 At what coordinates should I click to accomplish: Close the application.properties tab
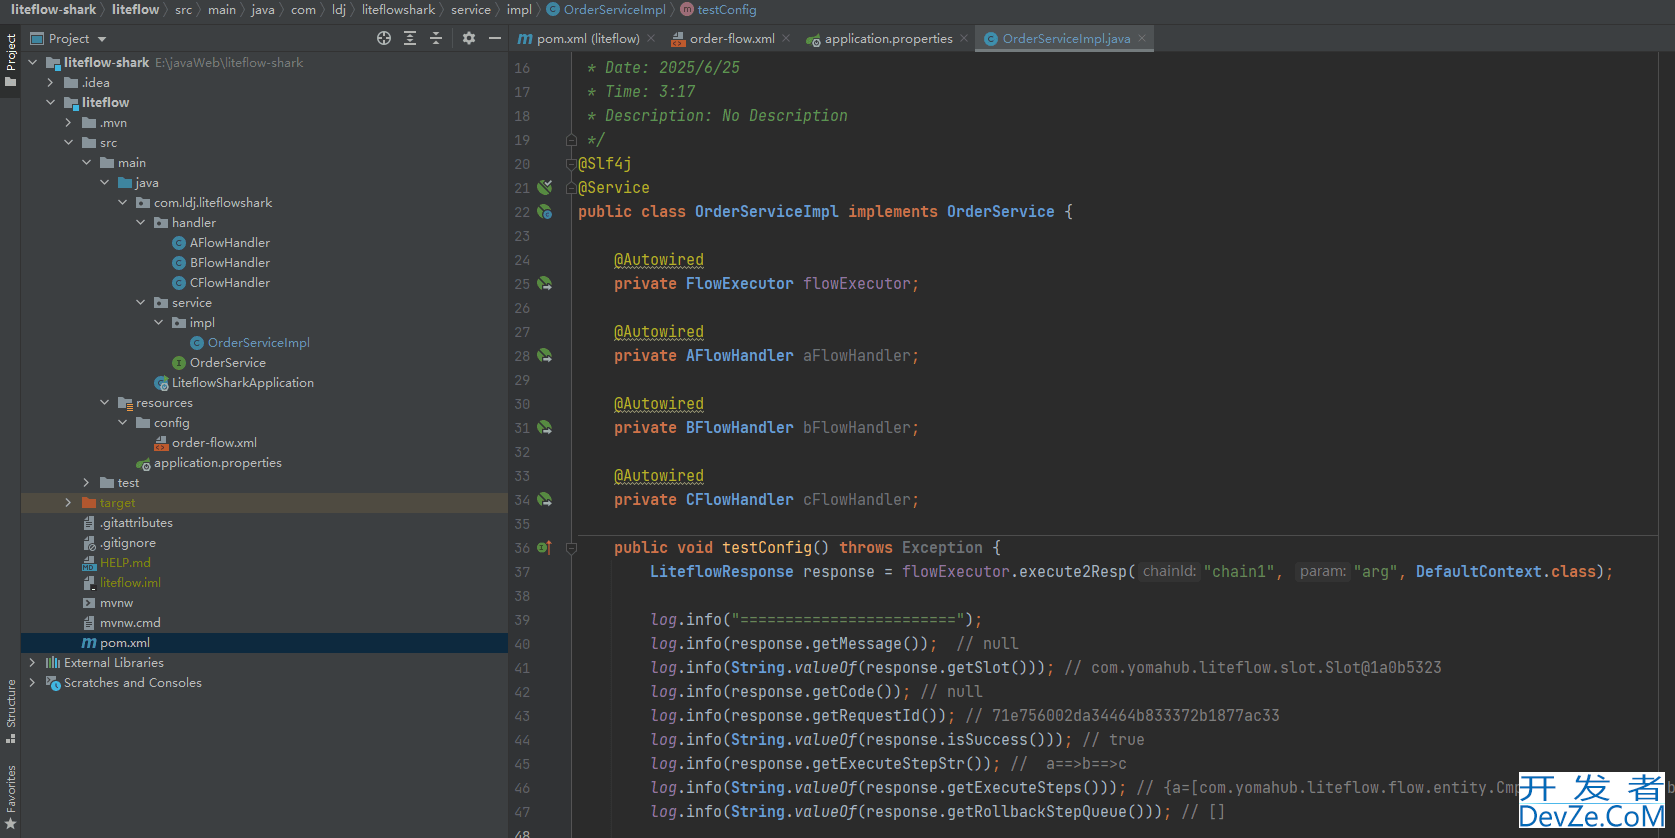click(x=964, y=38)
